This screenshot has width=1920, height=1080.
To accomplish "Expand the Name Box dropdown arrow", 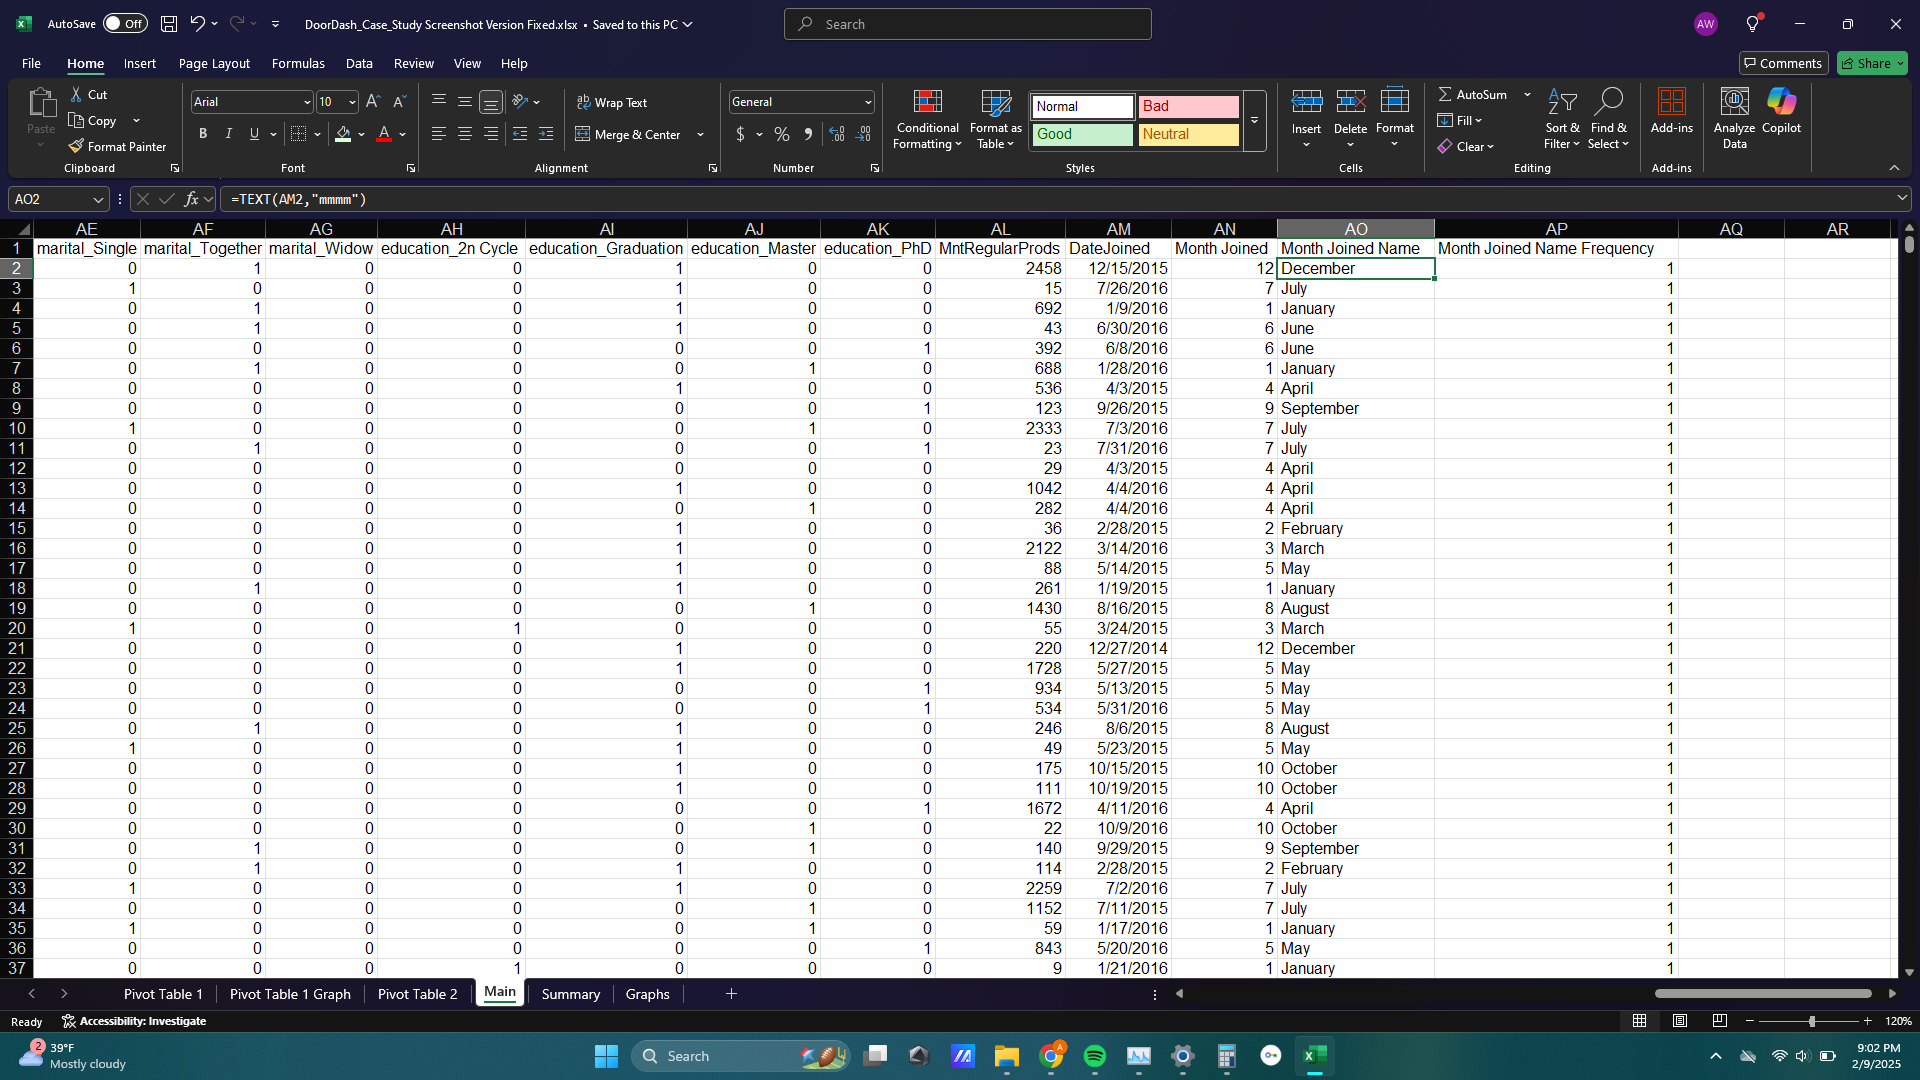I will click(97, 199).
